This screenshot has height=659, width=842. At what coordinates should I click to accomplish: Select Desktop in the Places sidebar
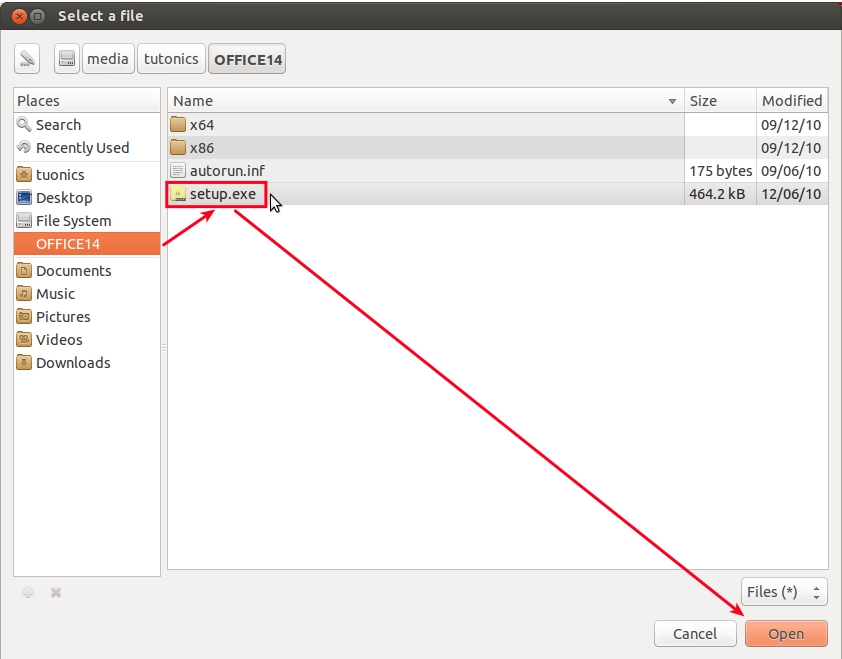coord(62,197)
